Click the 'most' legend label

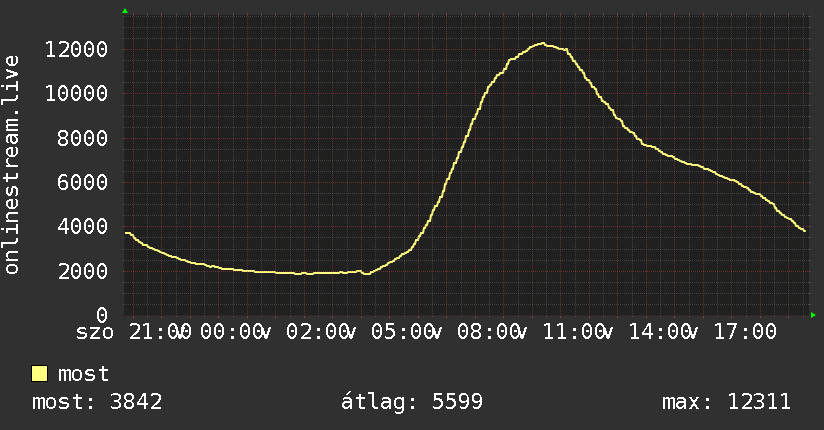tap(83, 374)
